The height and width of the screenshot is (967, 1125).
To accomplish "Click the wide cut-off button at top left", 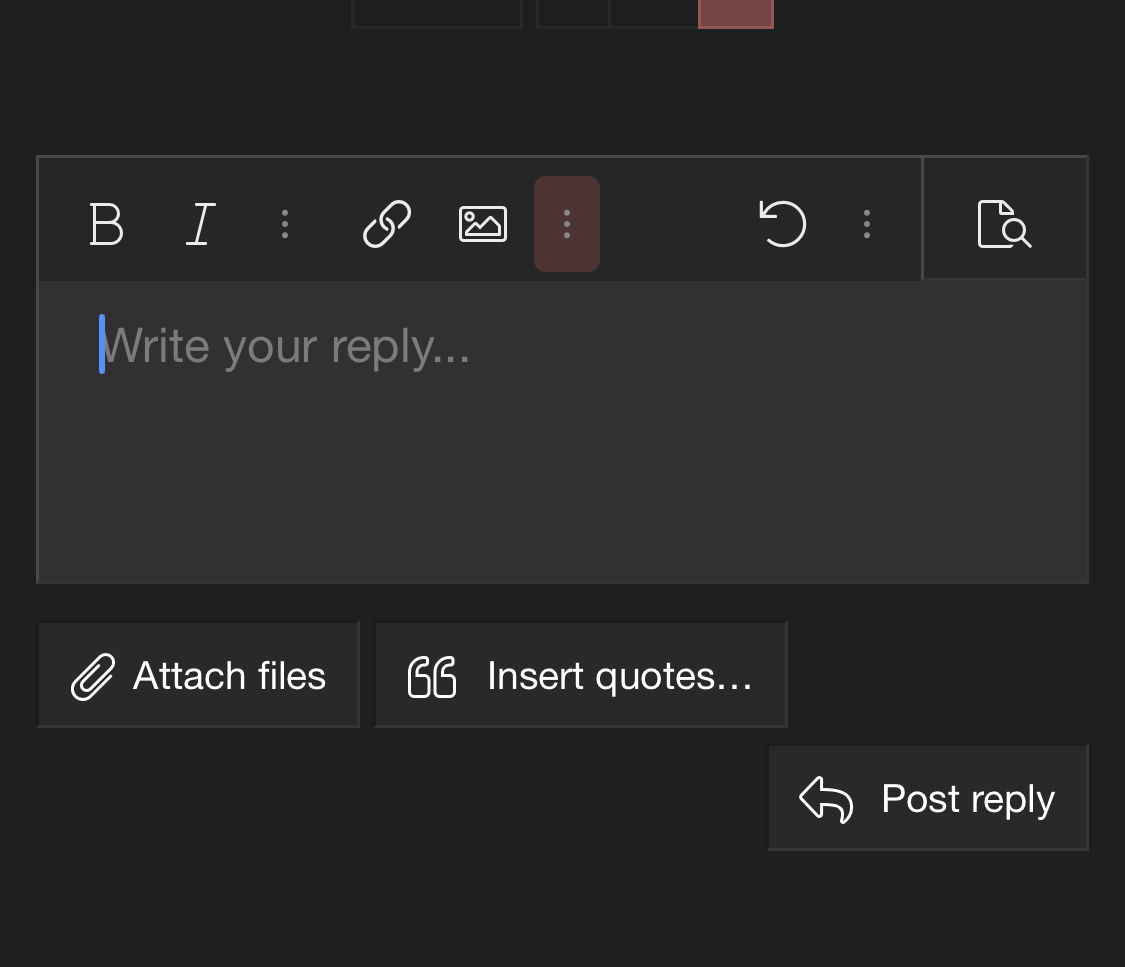I will [437, 13].
